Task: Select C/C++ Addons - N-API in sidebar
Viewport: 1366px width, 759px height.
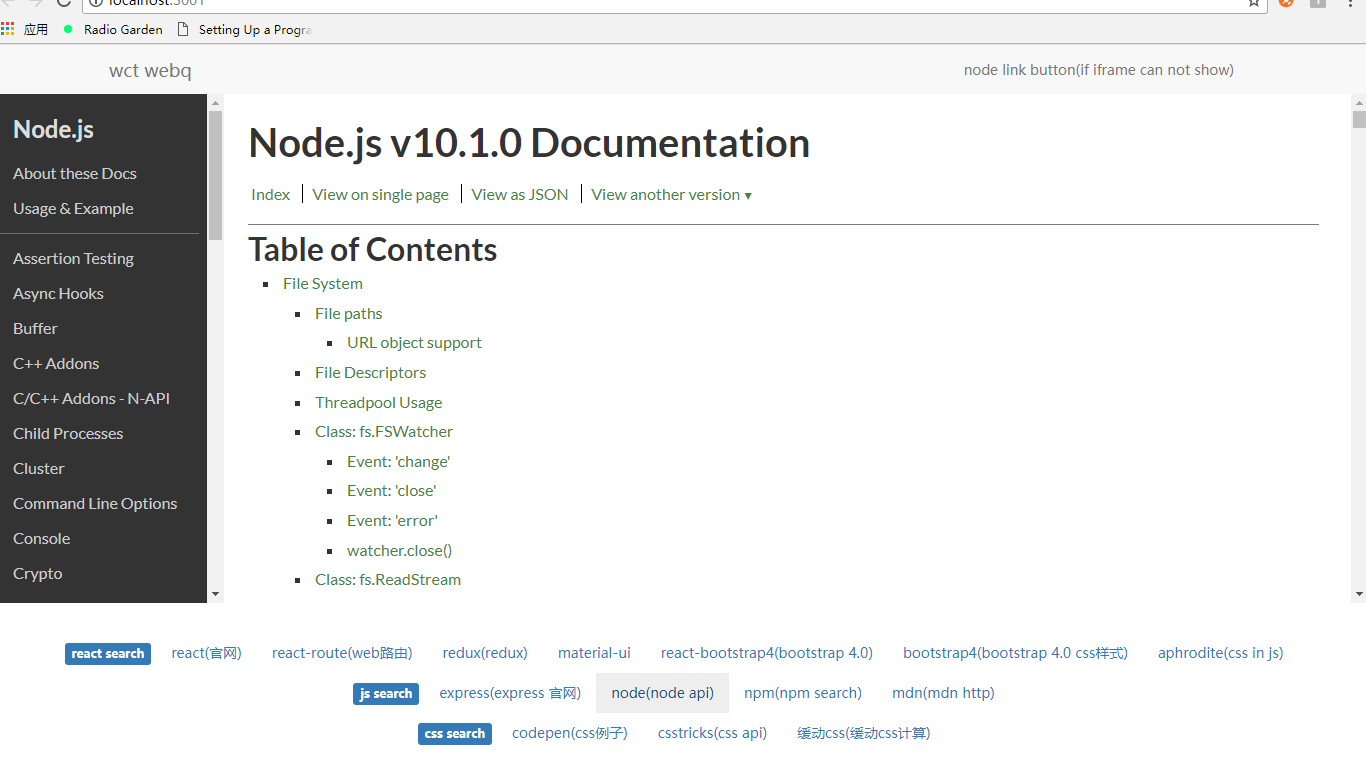Action: point(91,399)
